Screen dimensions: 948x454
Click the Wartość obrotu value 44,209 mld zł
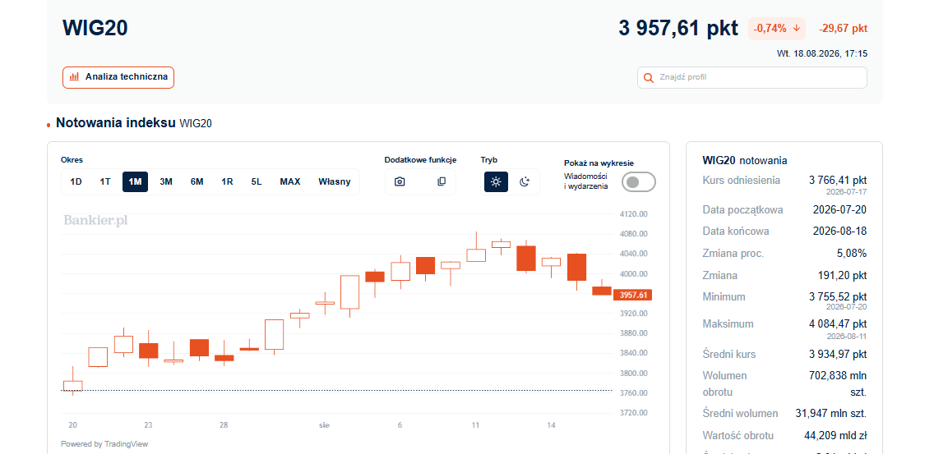pos(837,435)
